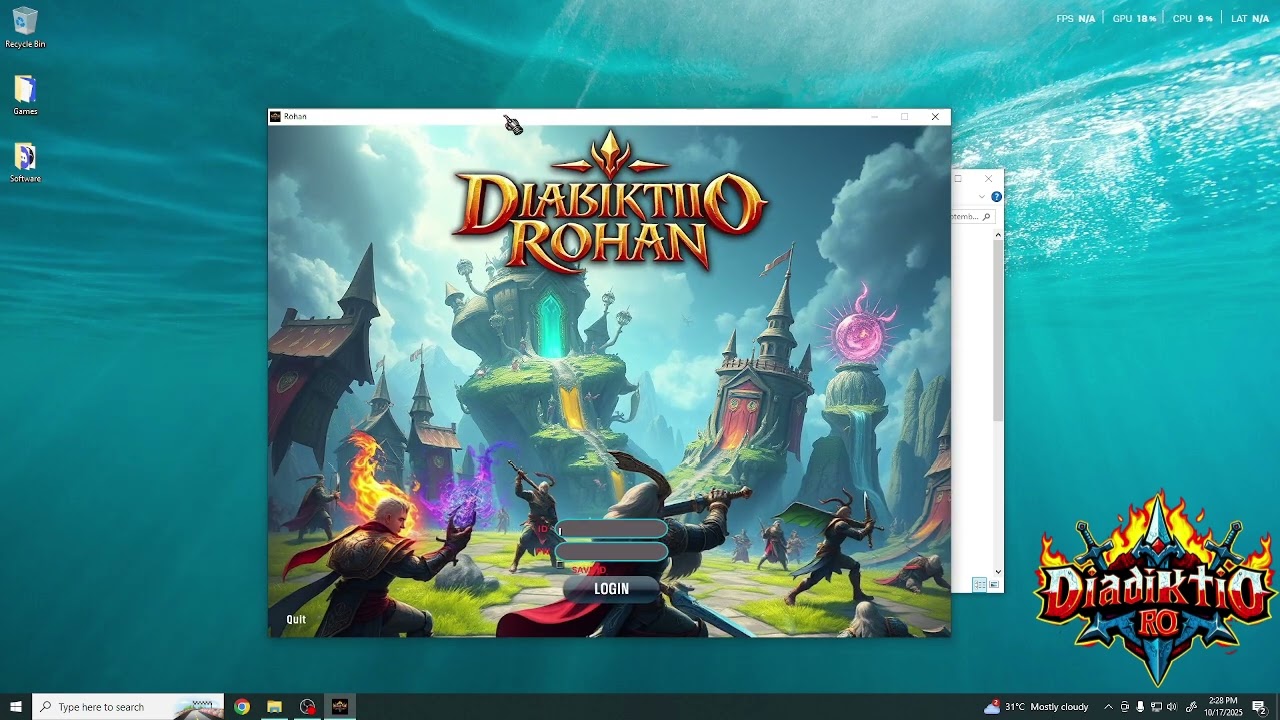Open the weather widget showing 31°C
The image size is (1280, 720).
point(1036,707)
